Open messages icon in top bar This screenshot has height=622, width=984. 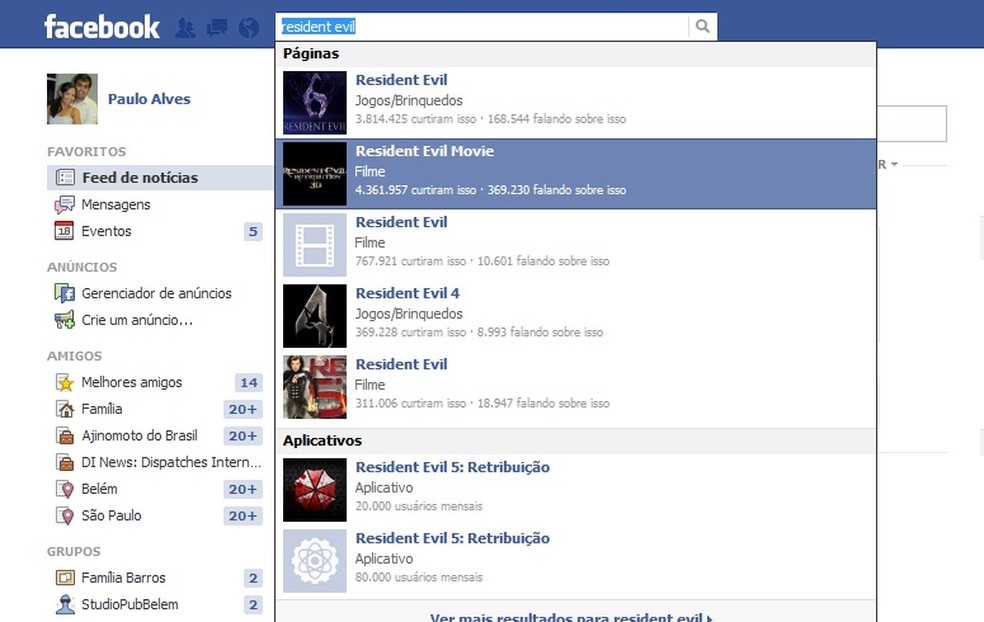tap(217, 28)
